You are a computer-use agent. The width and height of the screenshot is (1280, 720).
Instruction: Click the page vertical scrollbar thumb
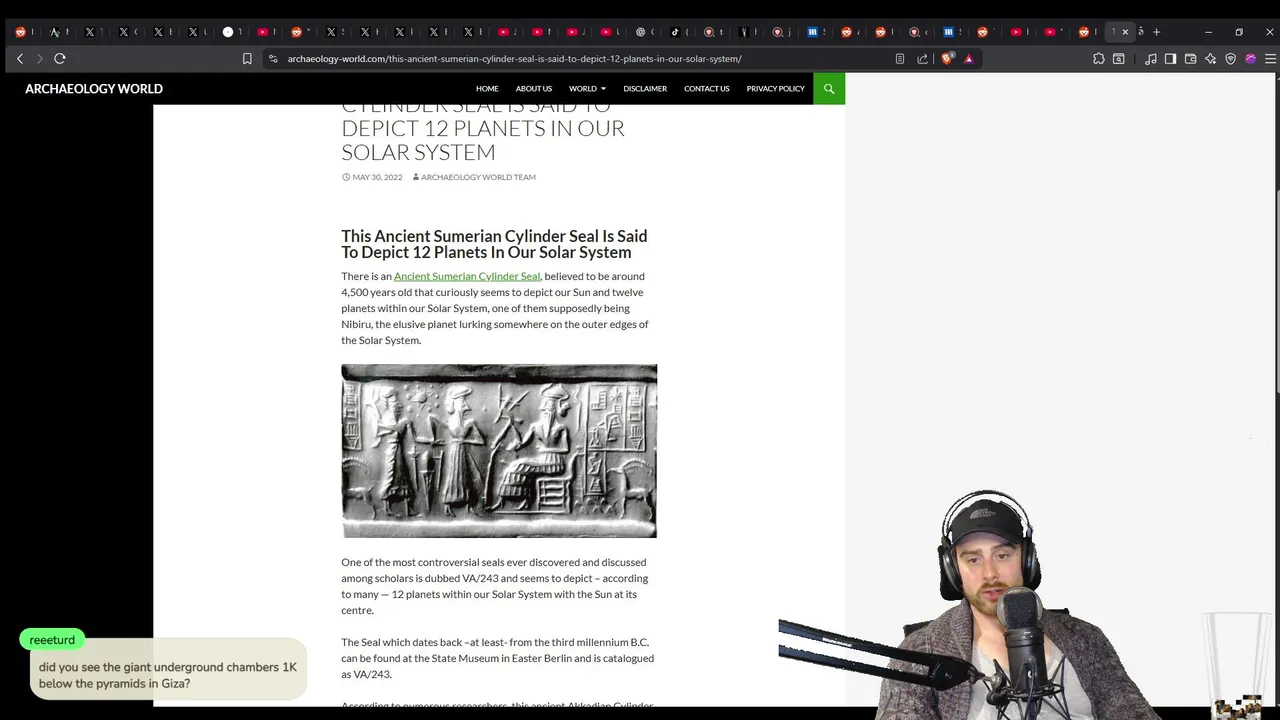point(1277,290)
